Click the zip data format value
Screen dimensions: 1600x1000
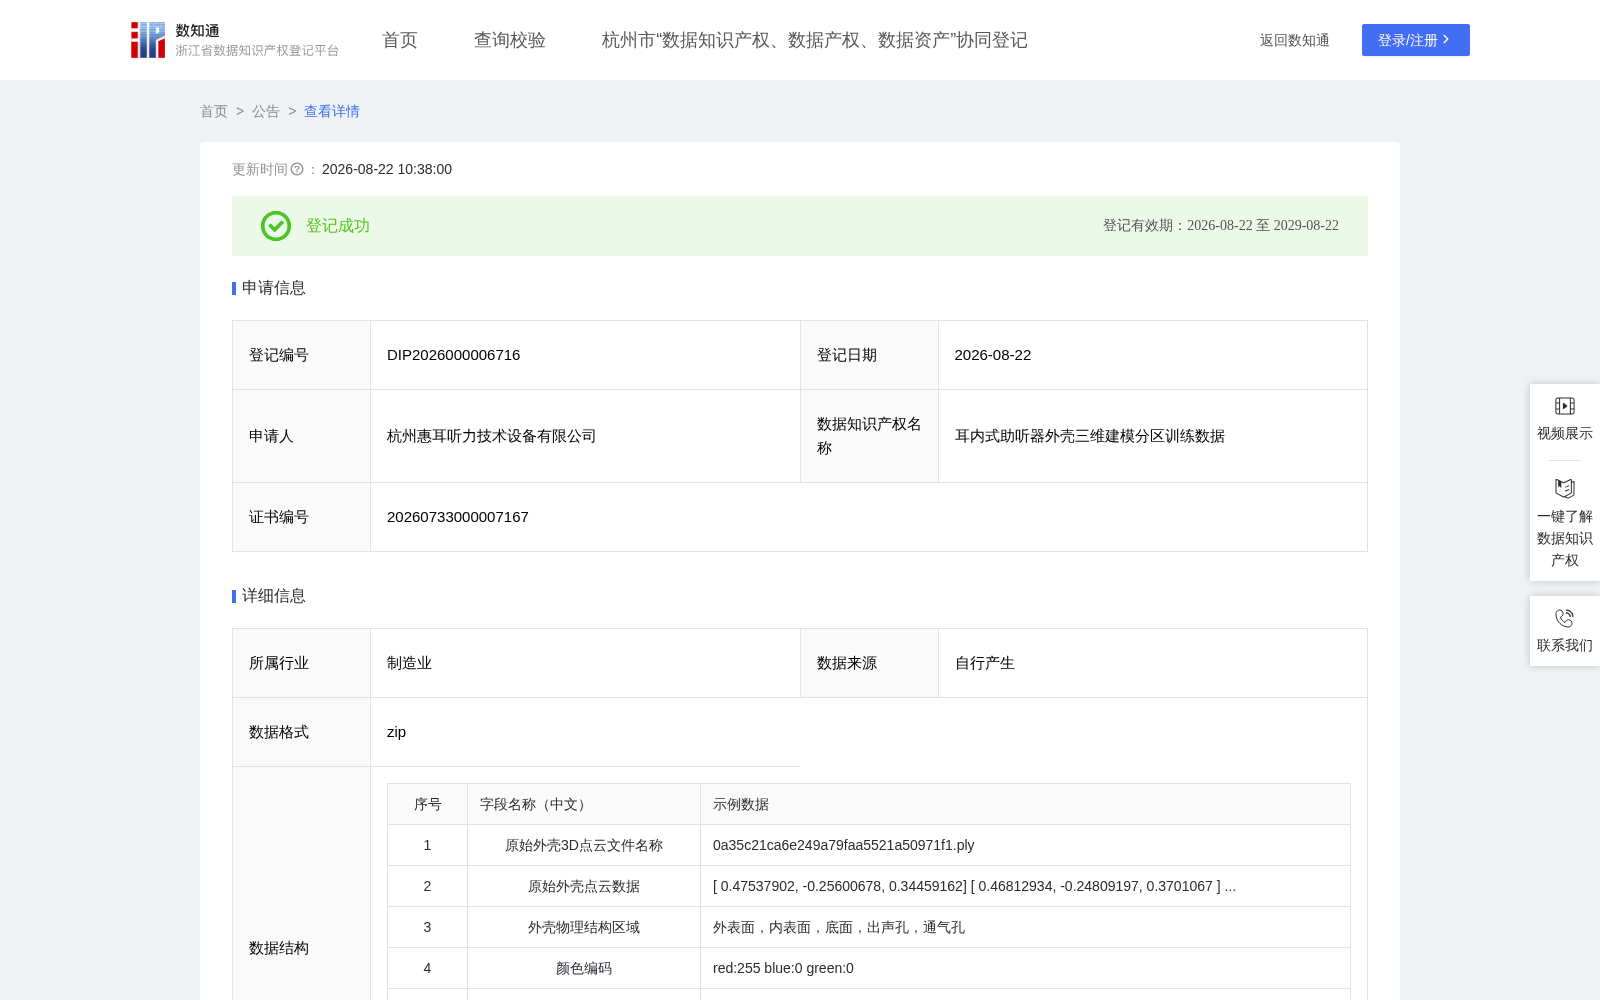click(397, 732)
